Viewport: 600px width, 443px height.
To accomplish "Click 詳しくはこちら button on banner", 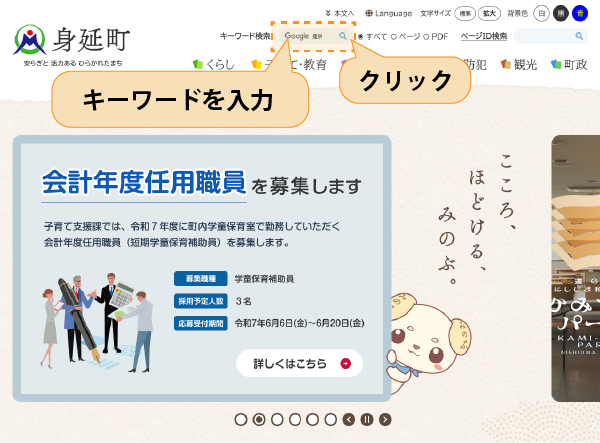I will point(299,363).
